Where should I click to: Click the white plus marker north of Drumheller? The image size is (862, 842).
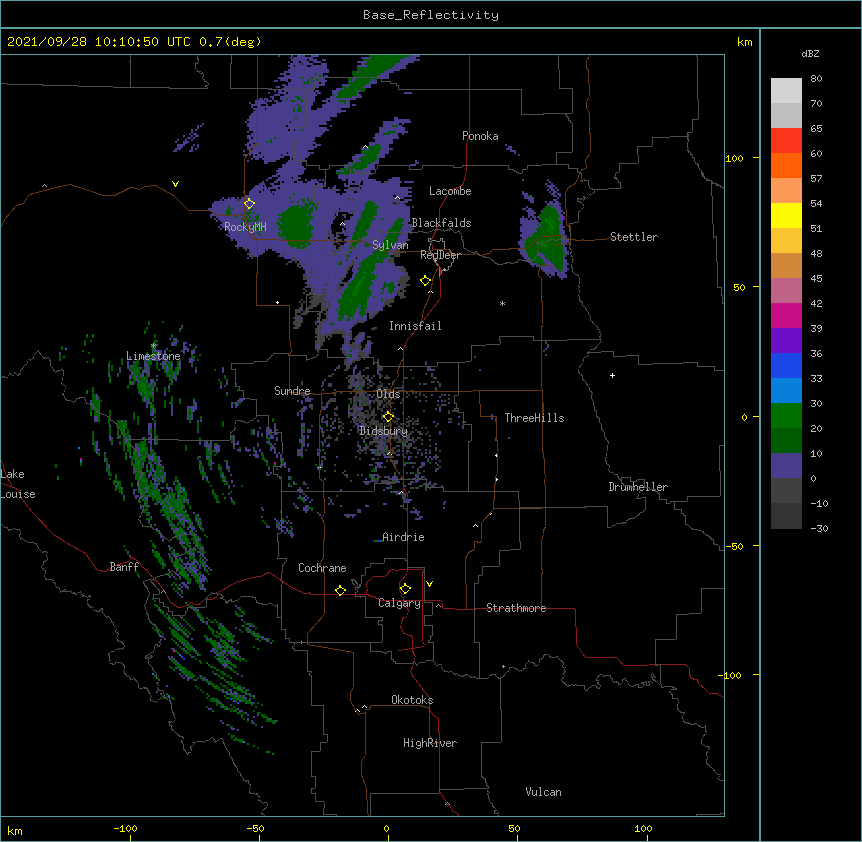612,375
